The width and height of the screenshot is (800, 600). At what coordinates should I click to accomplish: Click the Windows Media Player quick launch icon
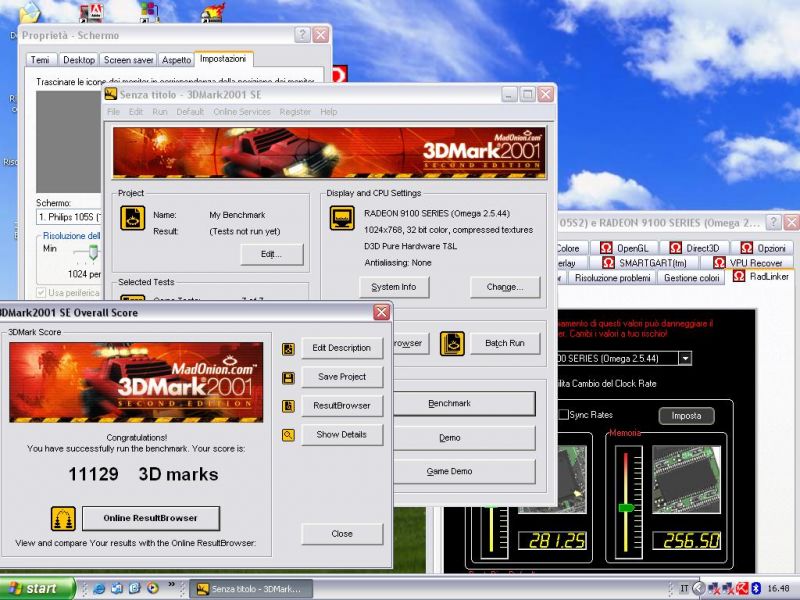153,588
